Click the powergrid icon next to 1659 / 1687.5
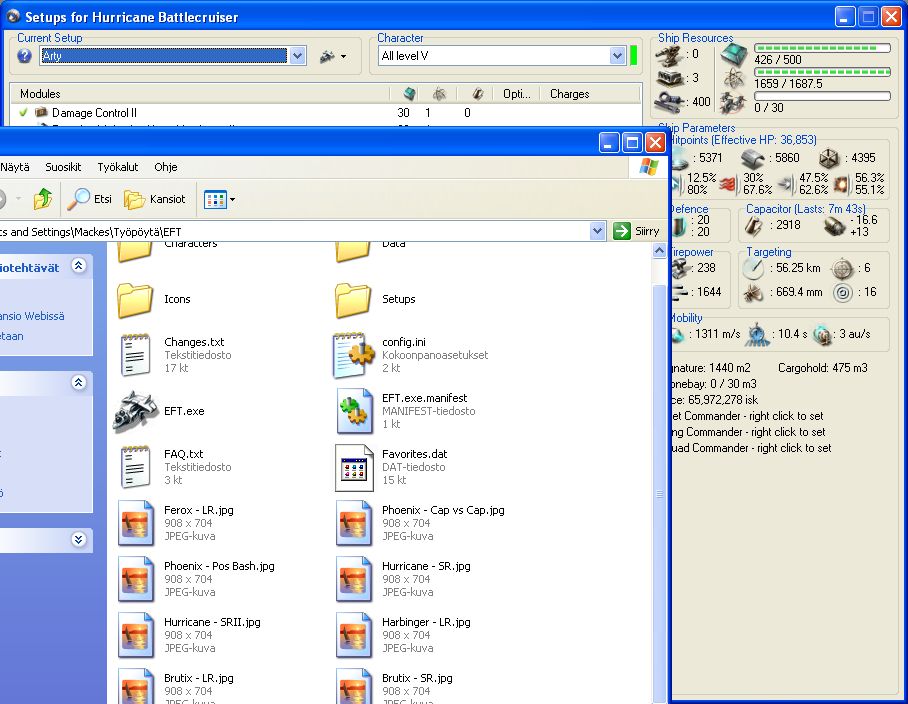Viewport: 908px width, 704px height. (x=734, y=79)
